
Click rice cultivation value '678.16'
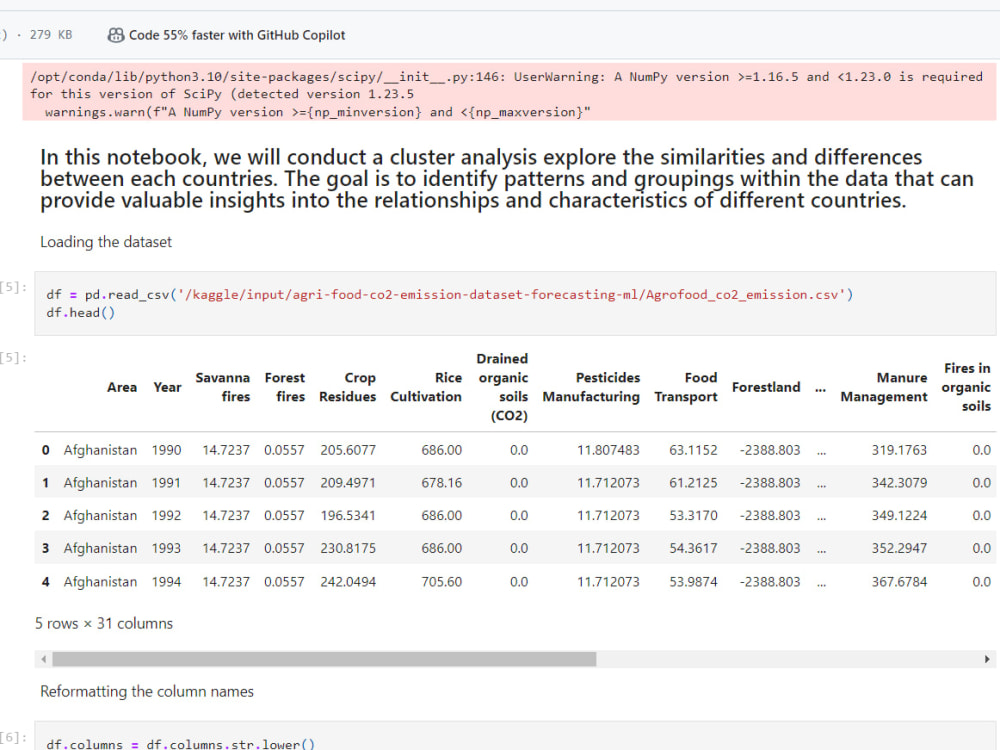(x=441, y=483)
